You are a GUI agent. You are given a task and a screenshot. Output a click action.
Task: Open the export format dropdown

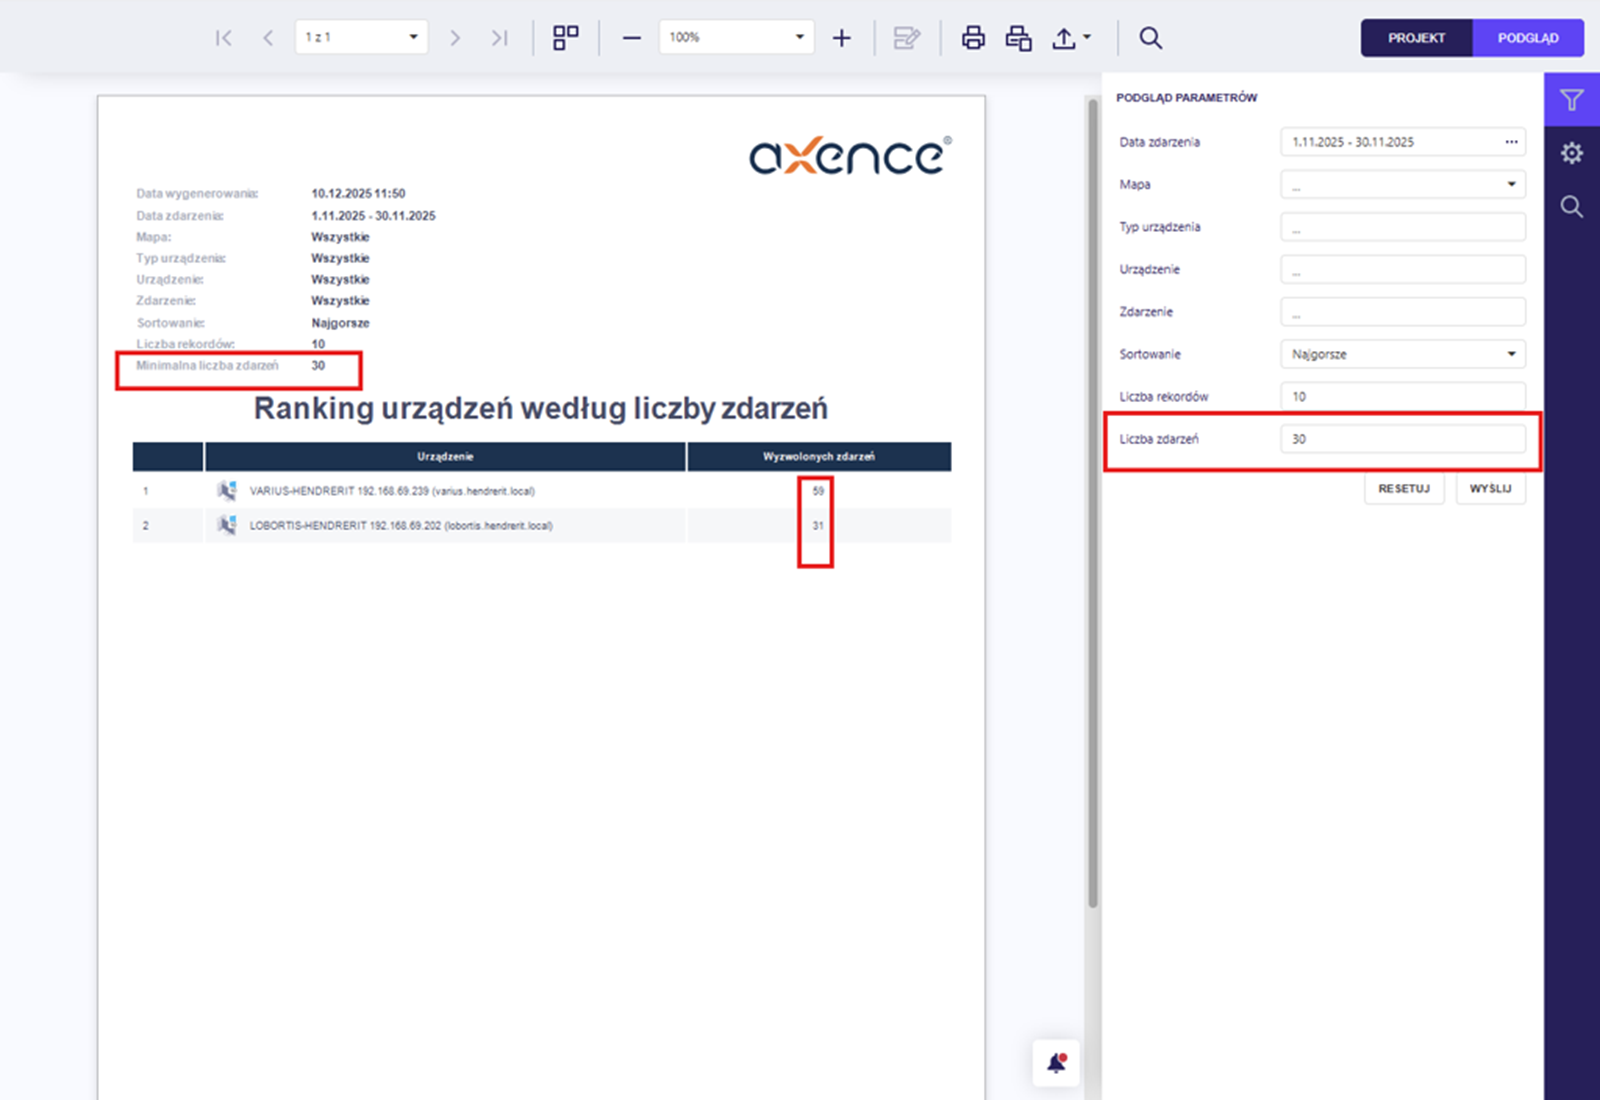(1071, 38)
